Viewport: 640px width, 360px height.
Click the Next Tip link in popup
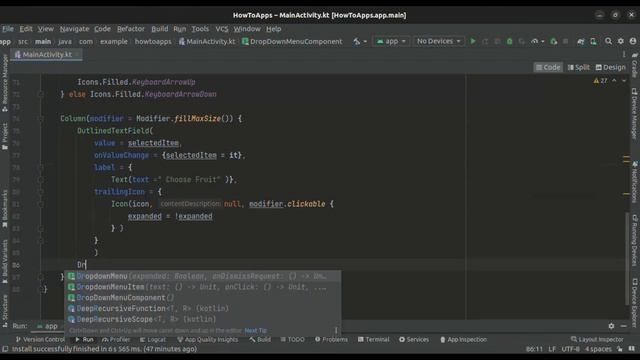[256, 331]
